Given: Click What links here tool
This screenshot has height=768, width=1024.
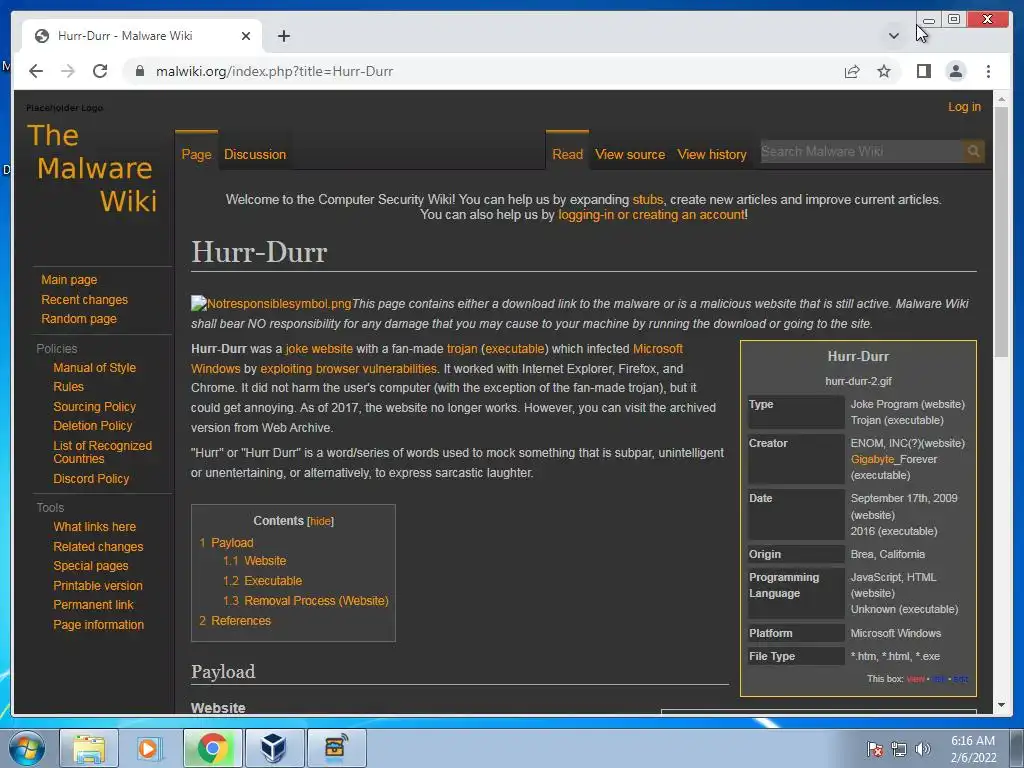Looking at the screenshot, I should [95, 527].
